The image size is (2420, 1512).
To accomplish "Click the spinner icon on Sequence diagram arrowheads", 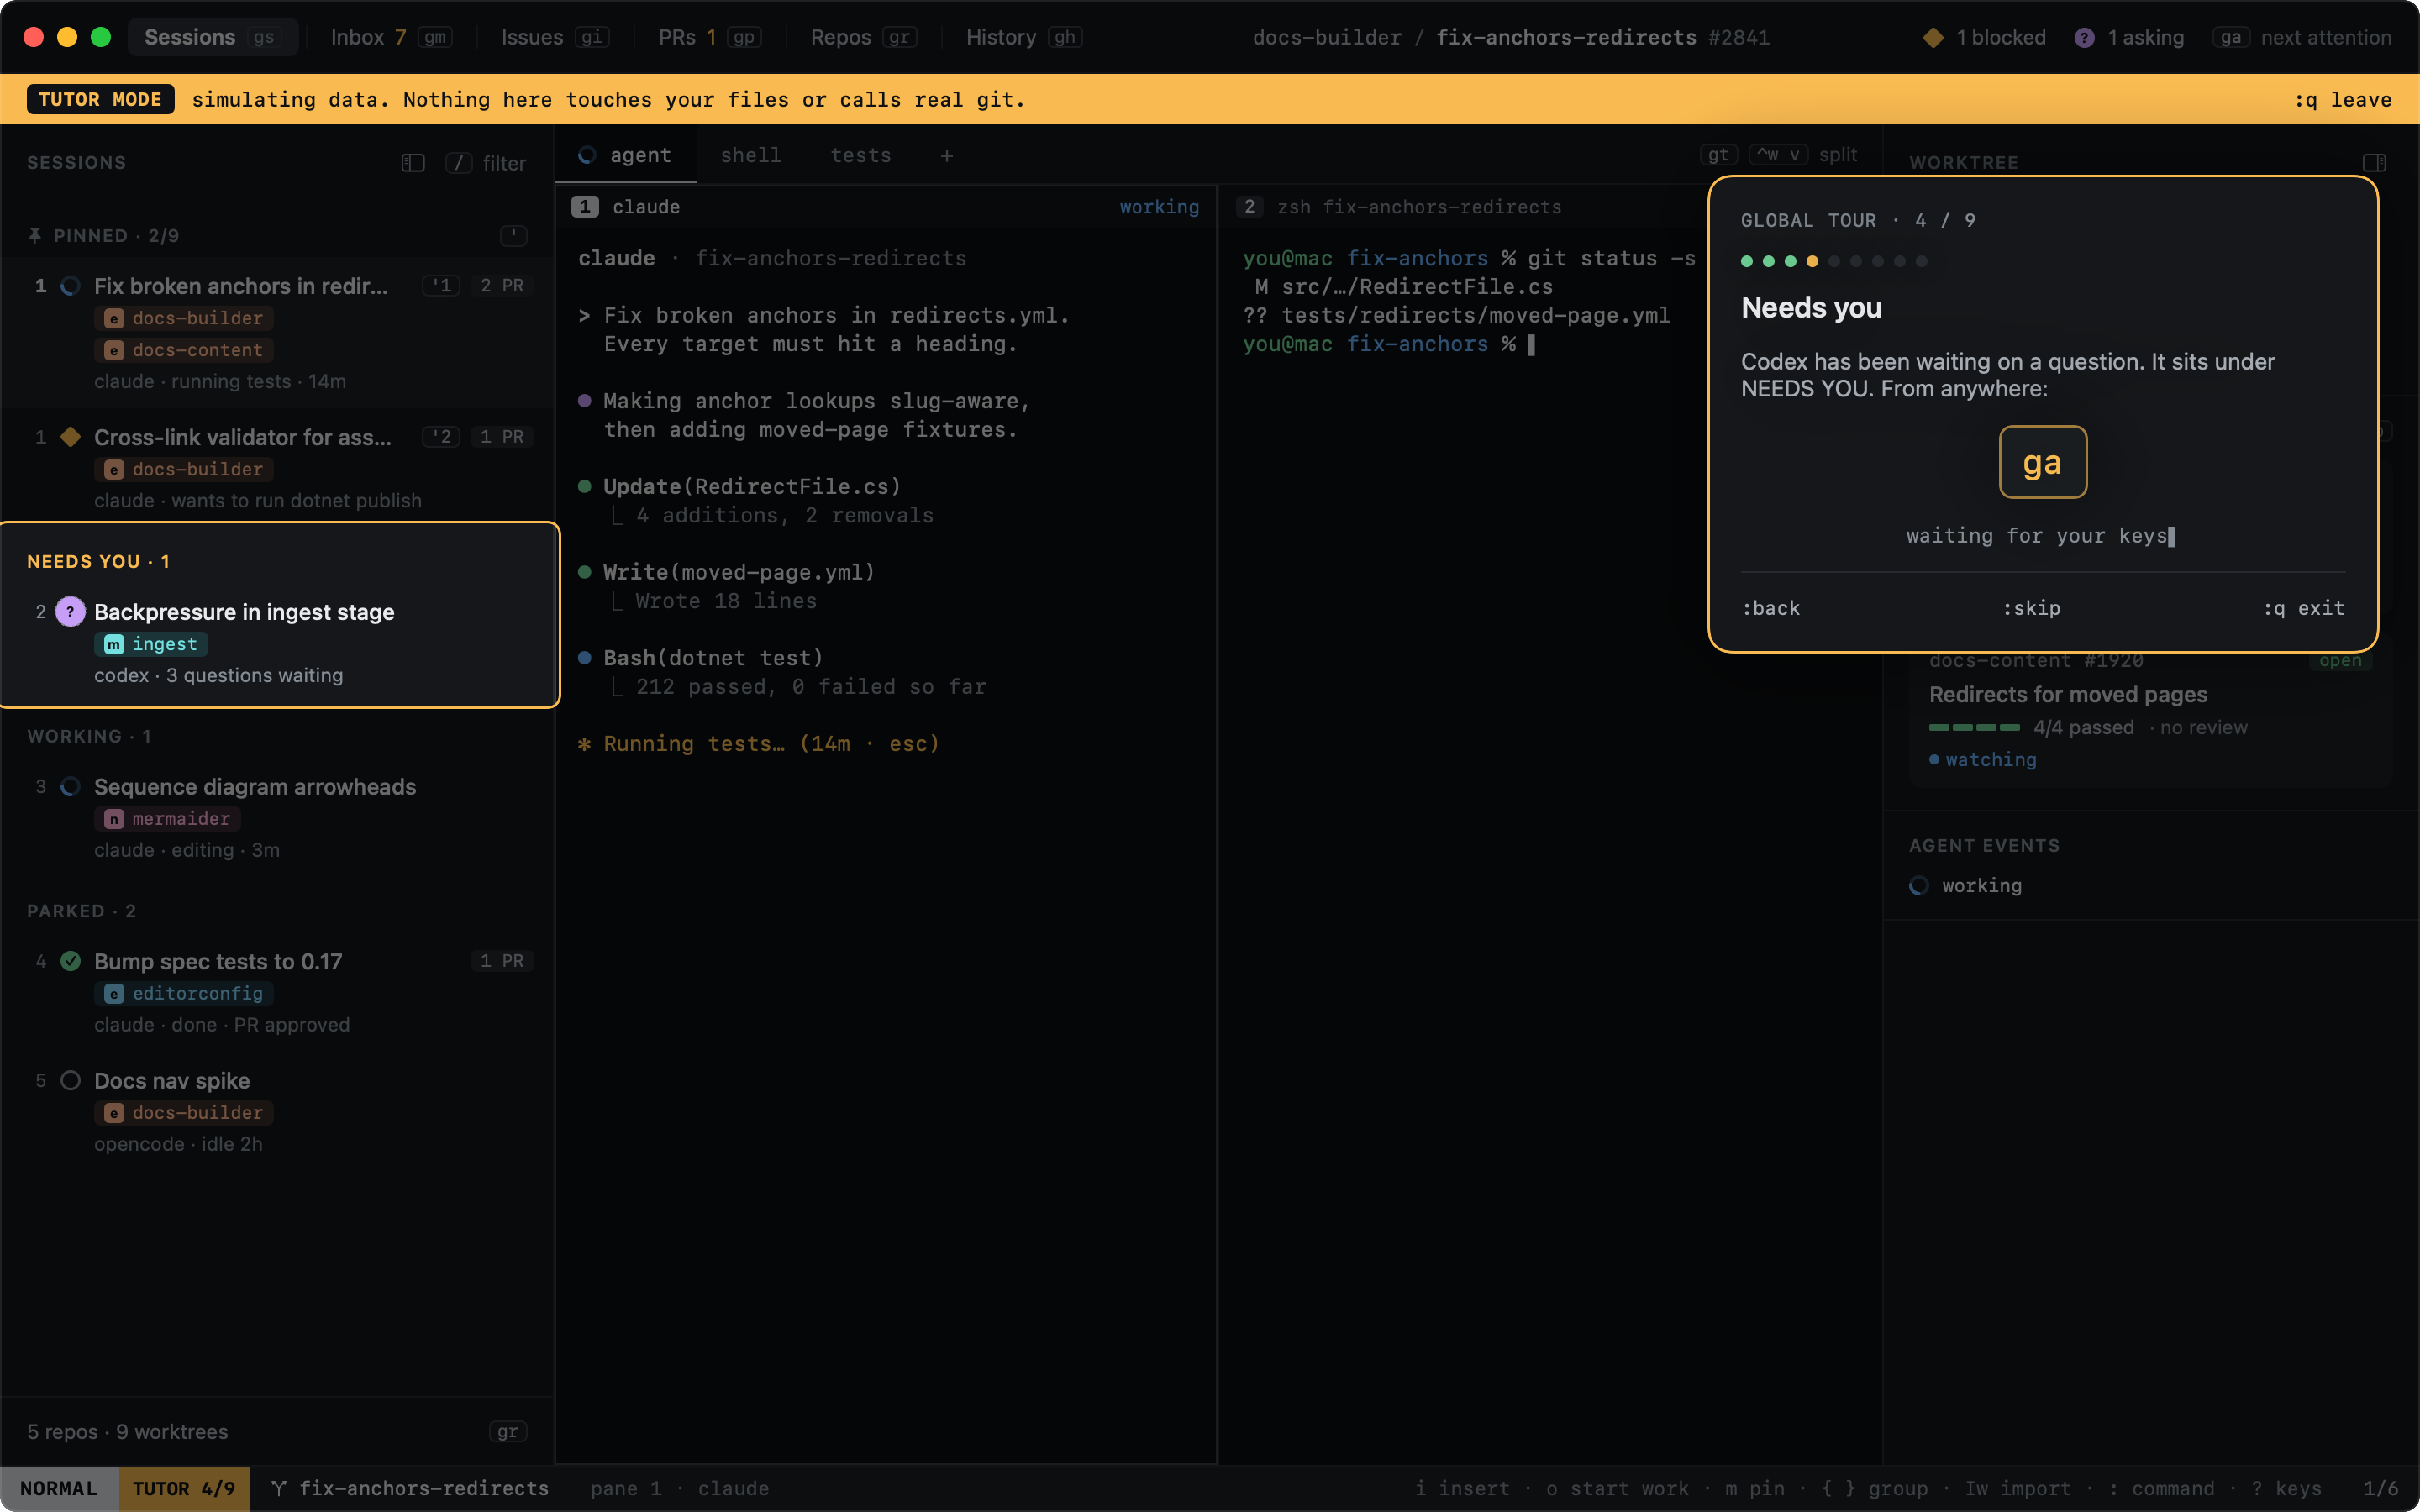I will click(x=70, y=787).
